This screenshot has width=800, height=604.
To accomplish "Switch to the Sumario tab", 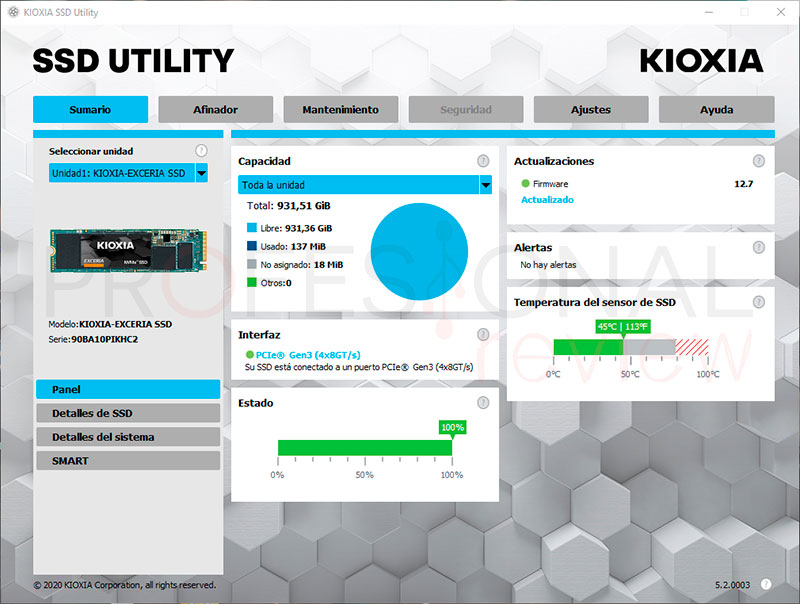I will 90,109.
